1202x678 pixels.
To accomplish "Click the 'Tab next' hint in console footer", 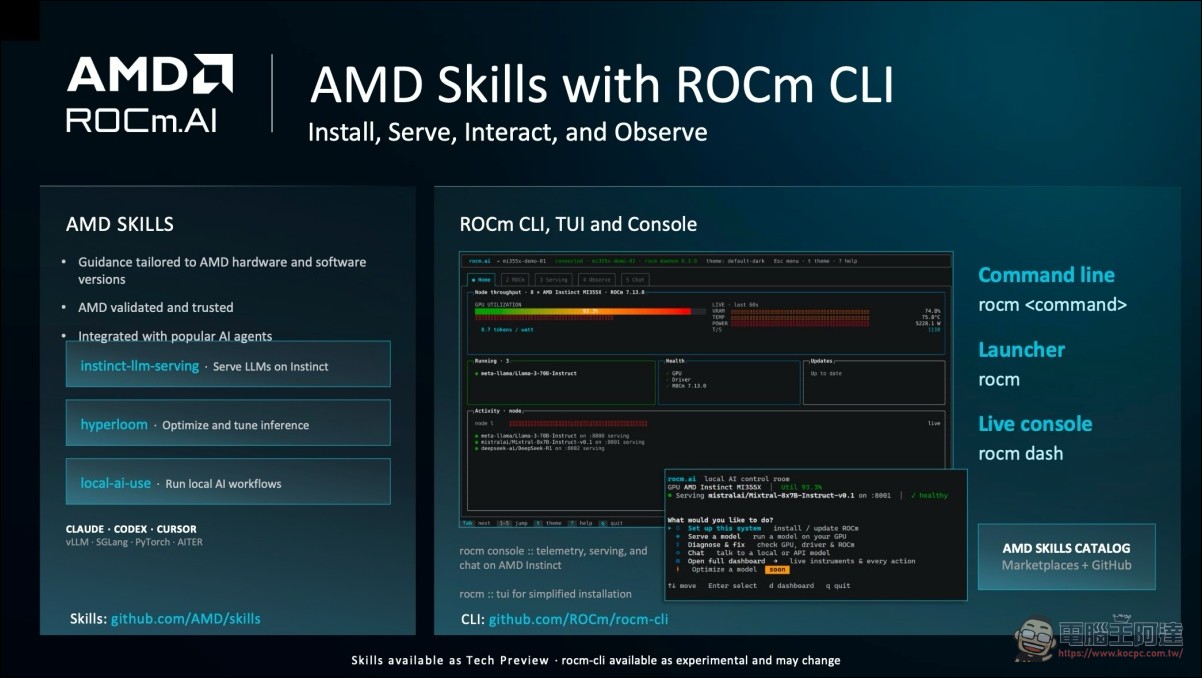I will (x=475, y=523).
